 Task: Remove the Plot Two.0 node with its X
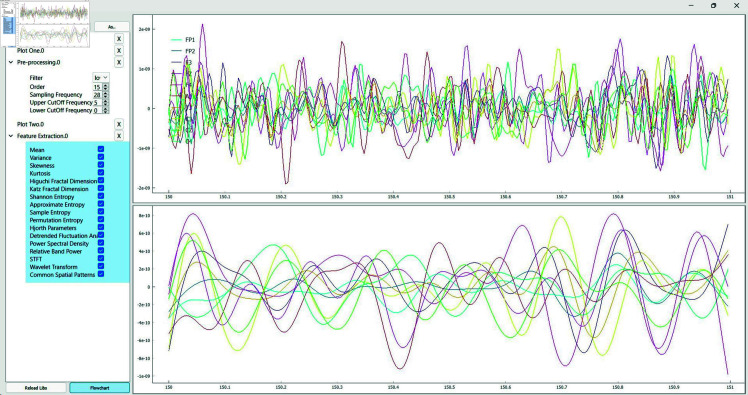(119, 125)
